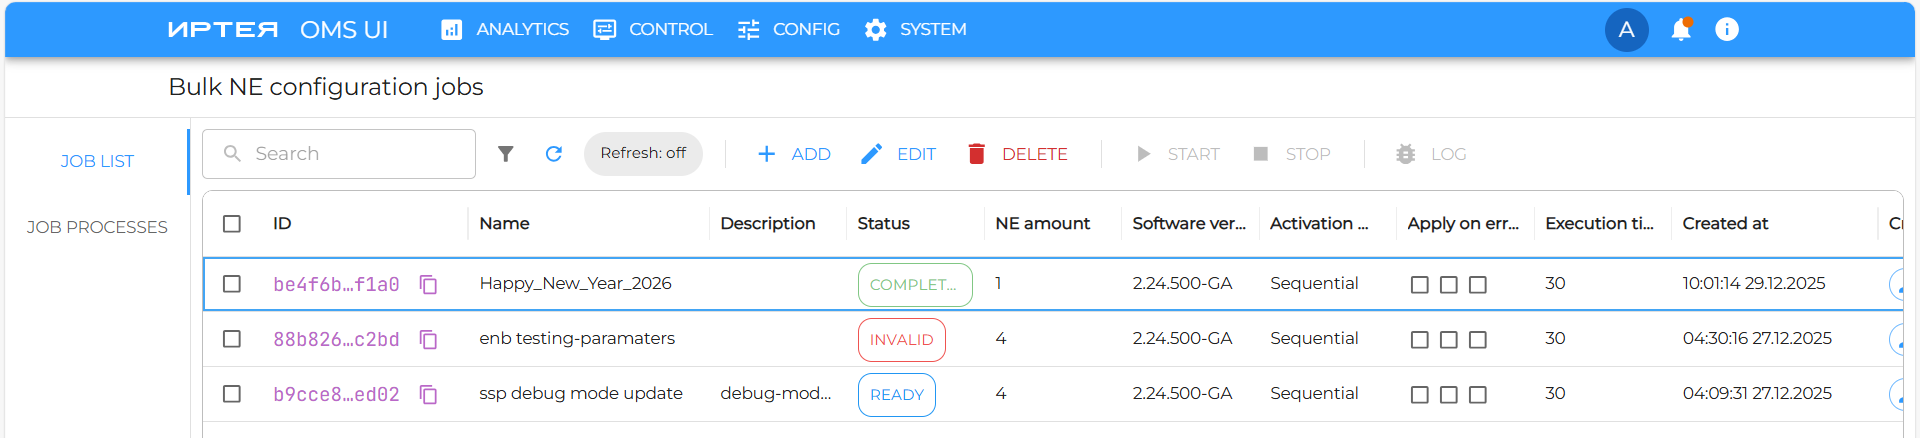Sort by the Status column header

click(x=883, y=224)
